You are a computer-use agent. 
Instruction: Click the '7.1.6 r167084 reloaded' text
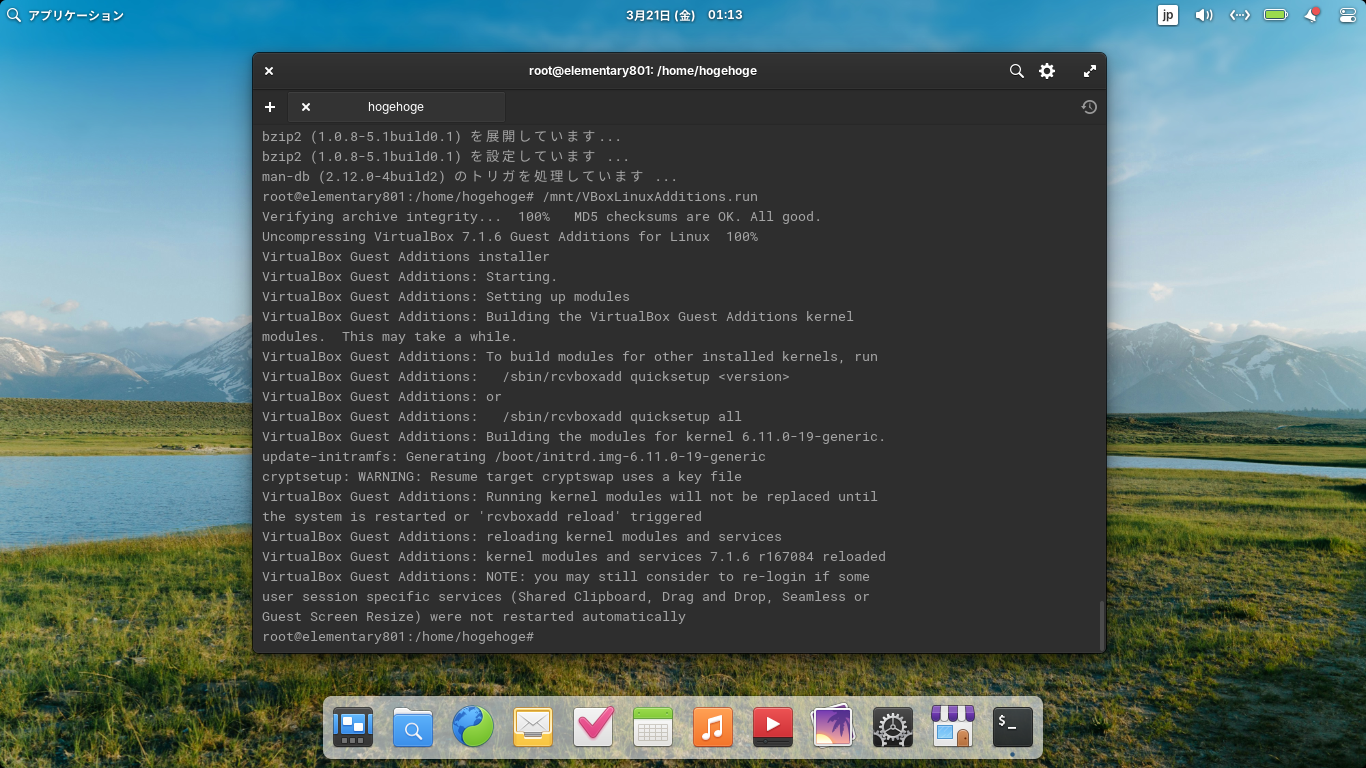point(798,557)
